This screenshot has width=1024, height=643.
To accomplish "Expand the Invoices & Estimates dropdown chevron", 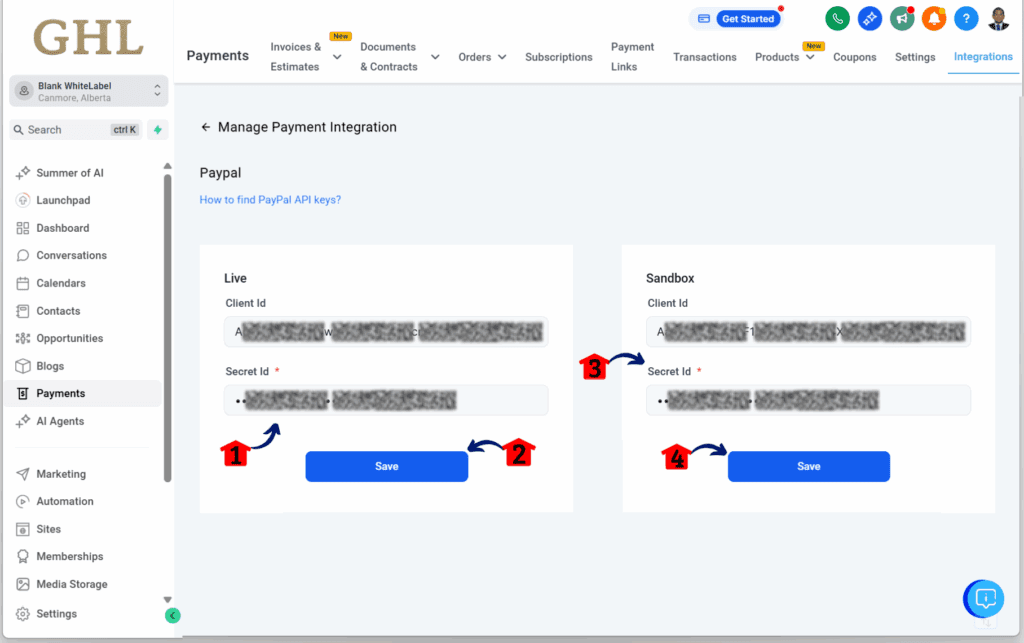I will click(x=337, y=57).
